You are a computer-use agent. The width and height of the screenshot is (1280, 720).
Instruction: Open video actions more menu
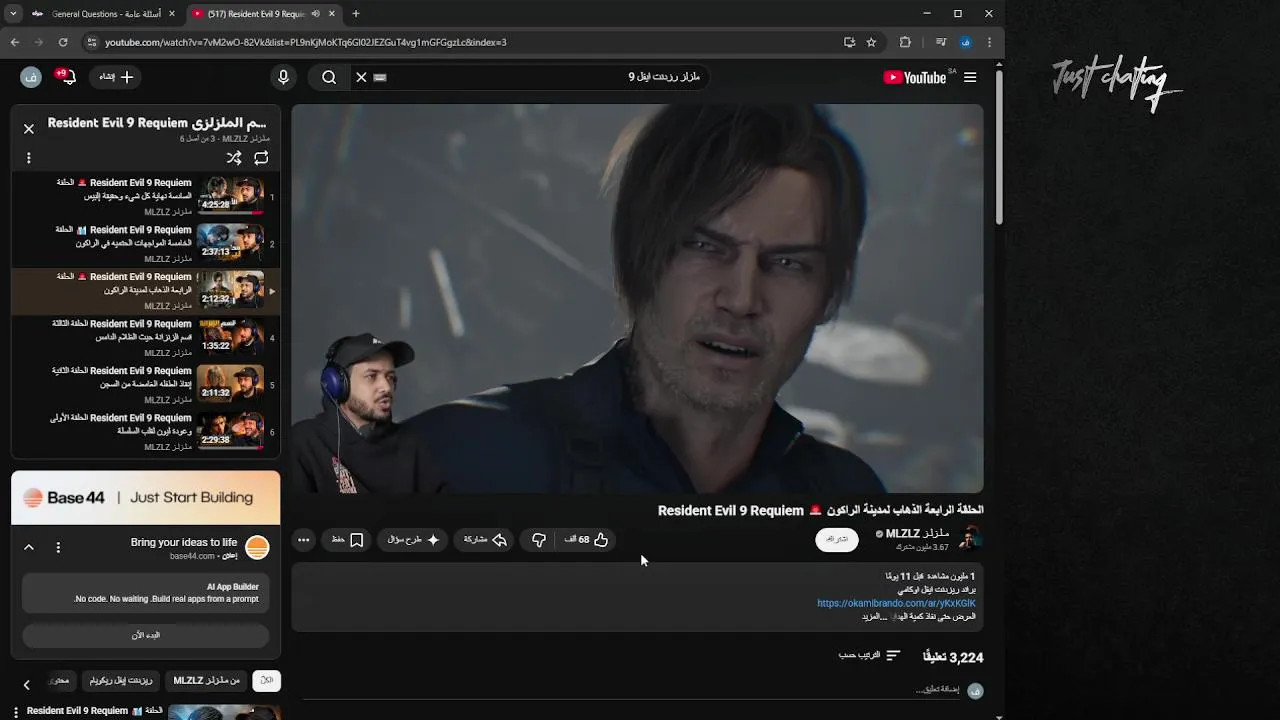(x=304, y=540)
